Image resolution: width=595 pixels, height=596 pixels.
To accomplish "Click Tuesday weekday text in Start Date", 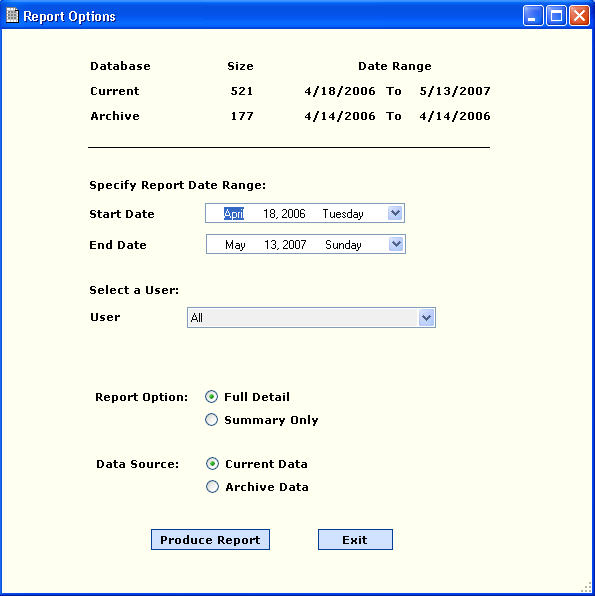I will [343, 214].
